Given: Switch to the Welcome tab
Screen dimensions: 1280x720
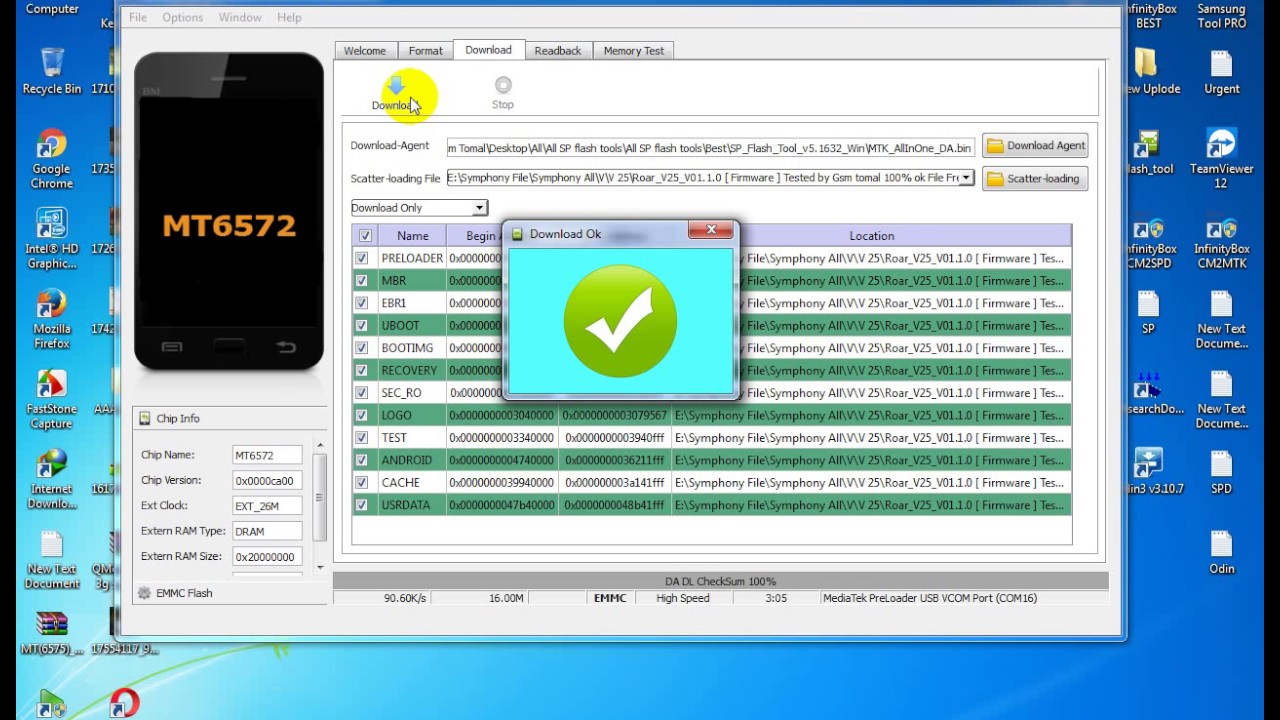Looking at the screenshot, I should 365,51.
